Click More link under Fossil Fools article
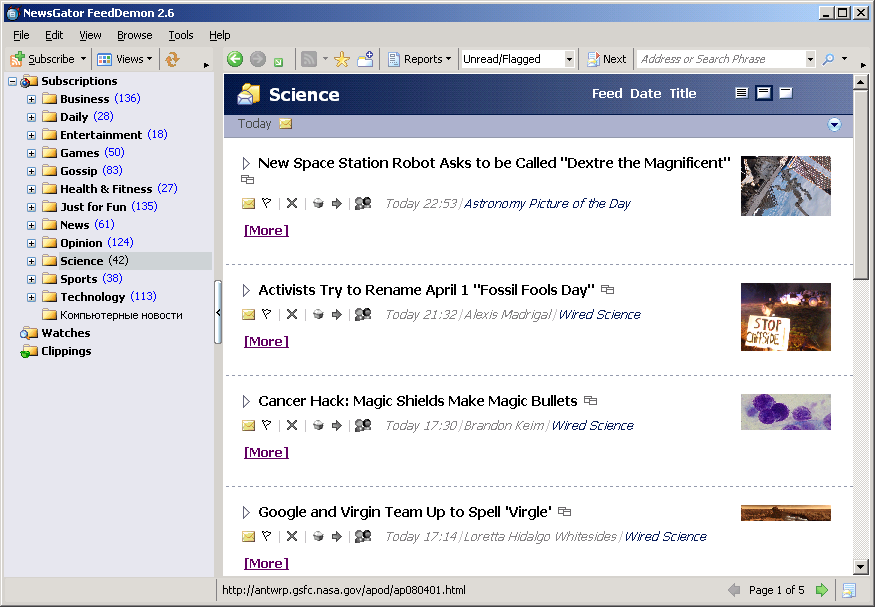This screenshot has width=875, height=607. (266, 341)
